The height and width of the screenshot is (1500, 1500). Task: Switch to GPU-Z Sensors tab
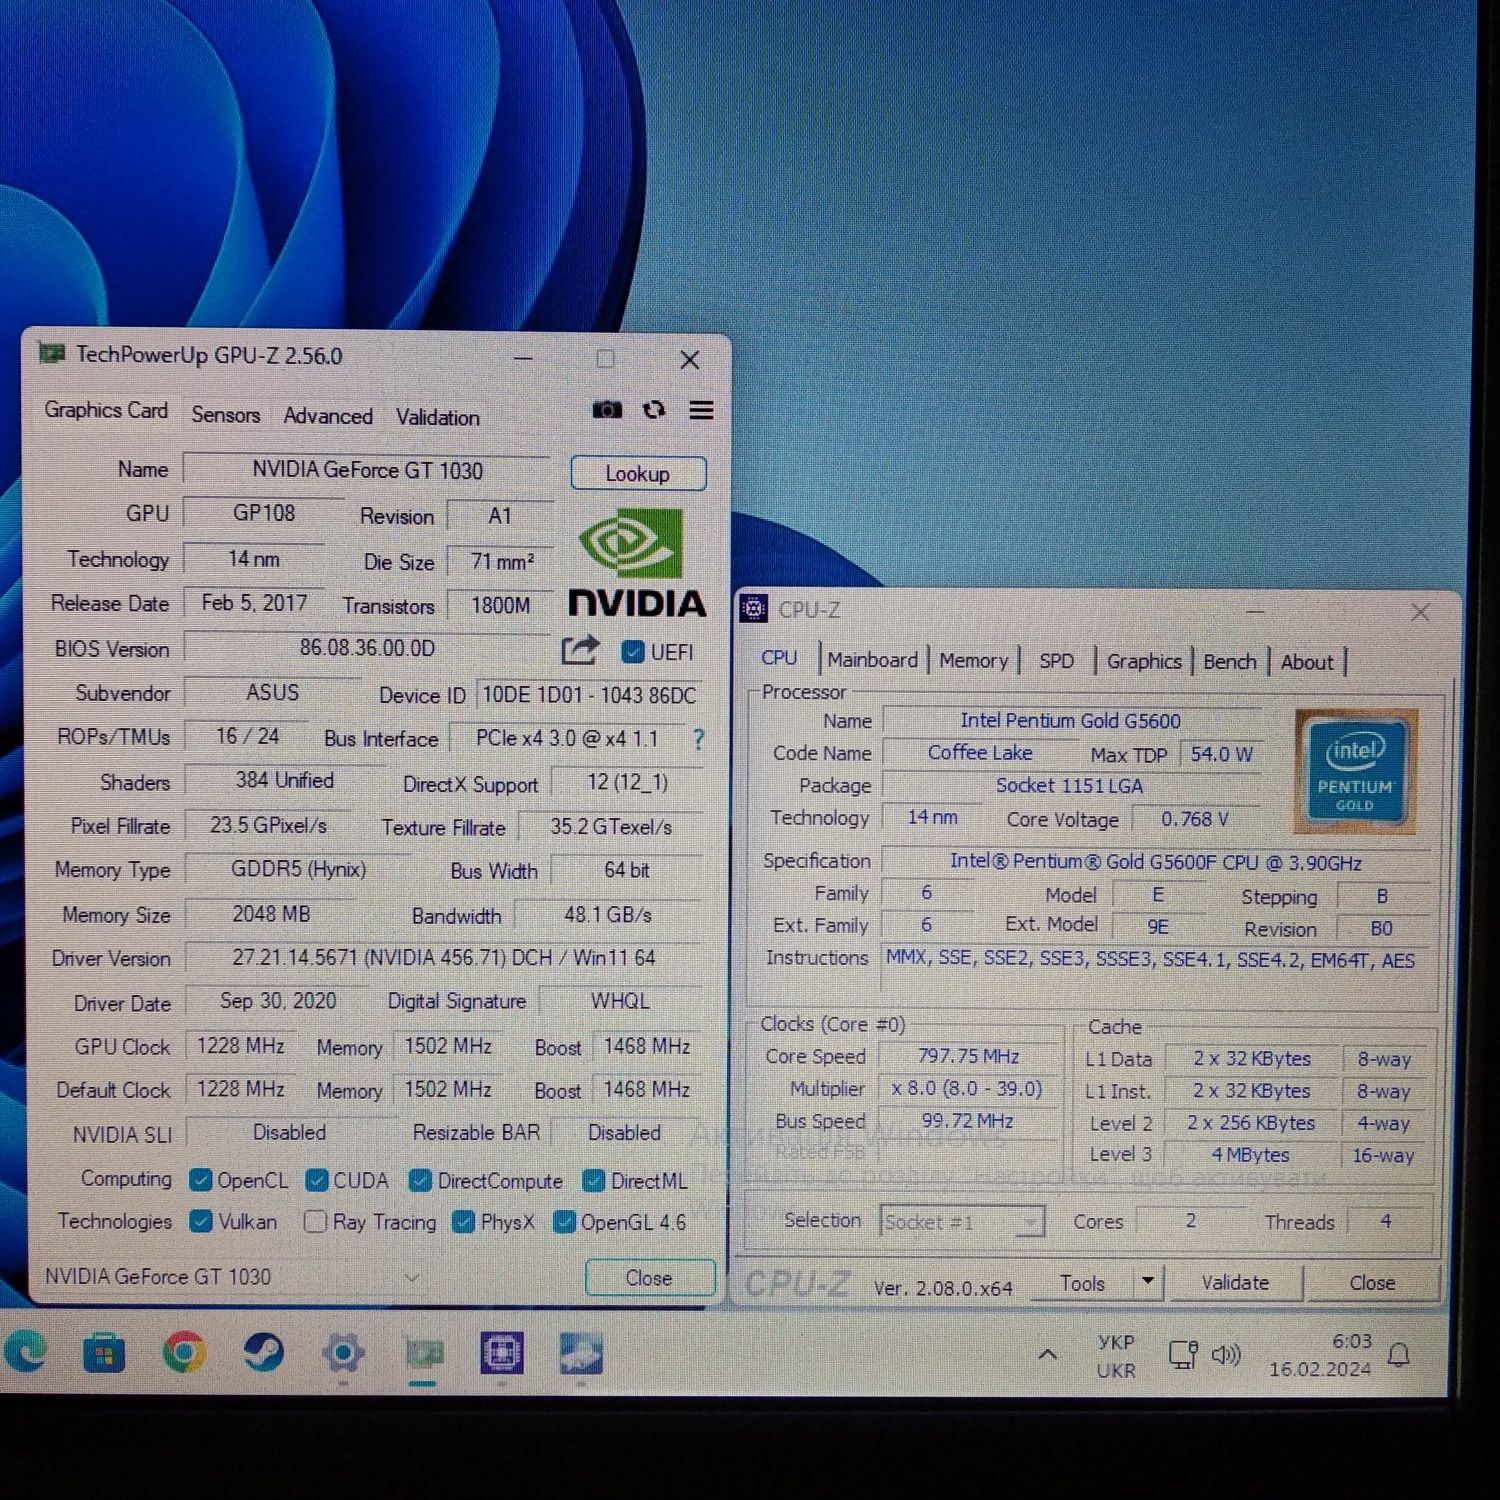pyautogui.click(x=226, y=415)
